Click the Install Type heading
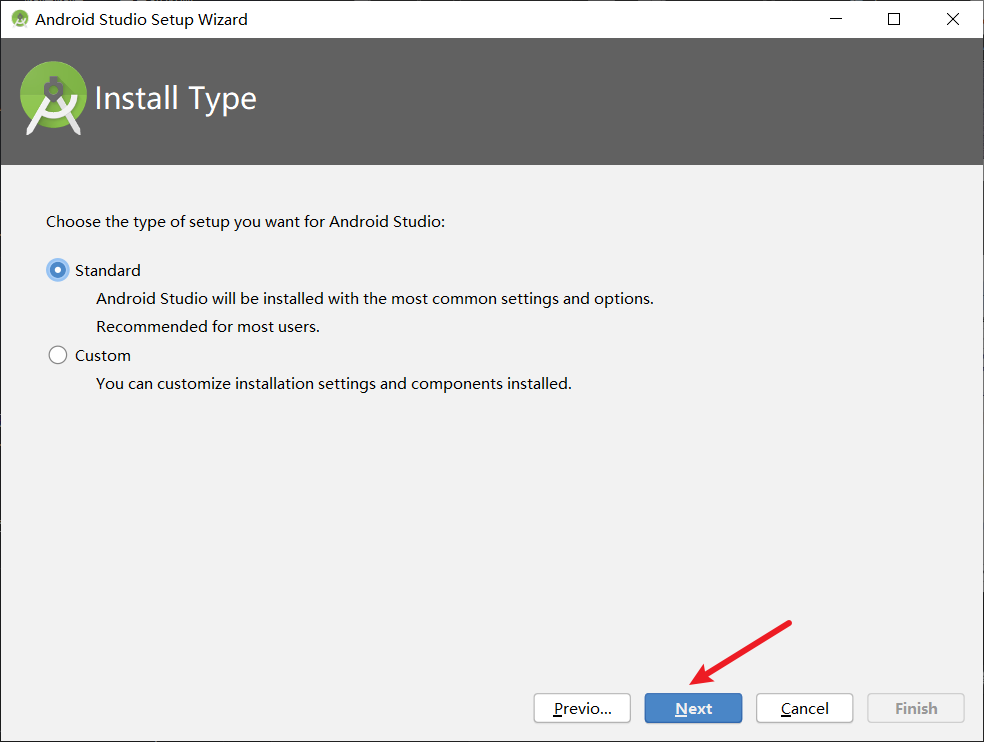 pyautogui.click(x=175, y=99)
